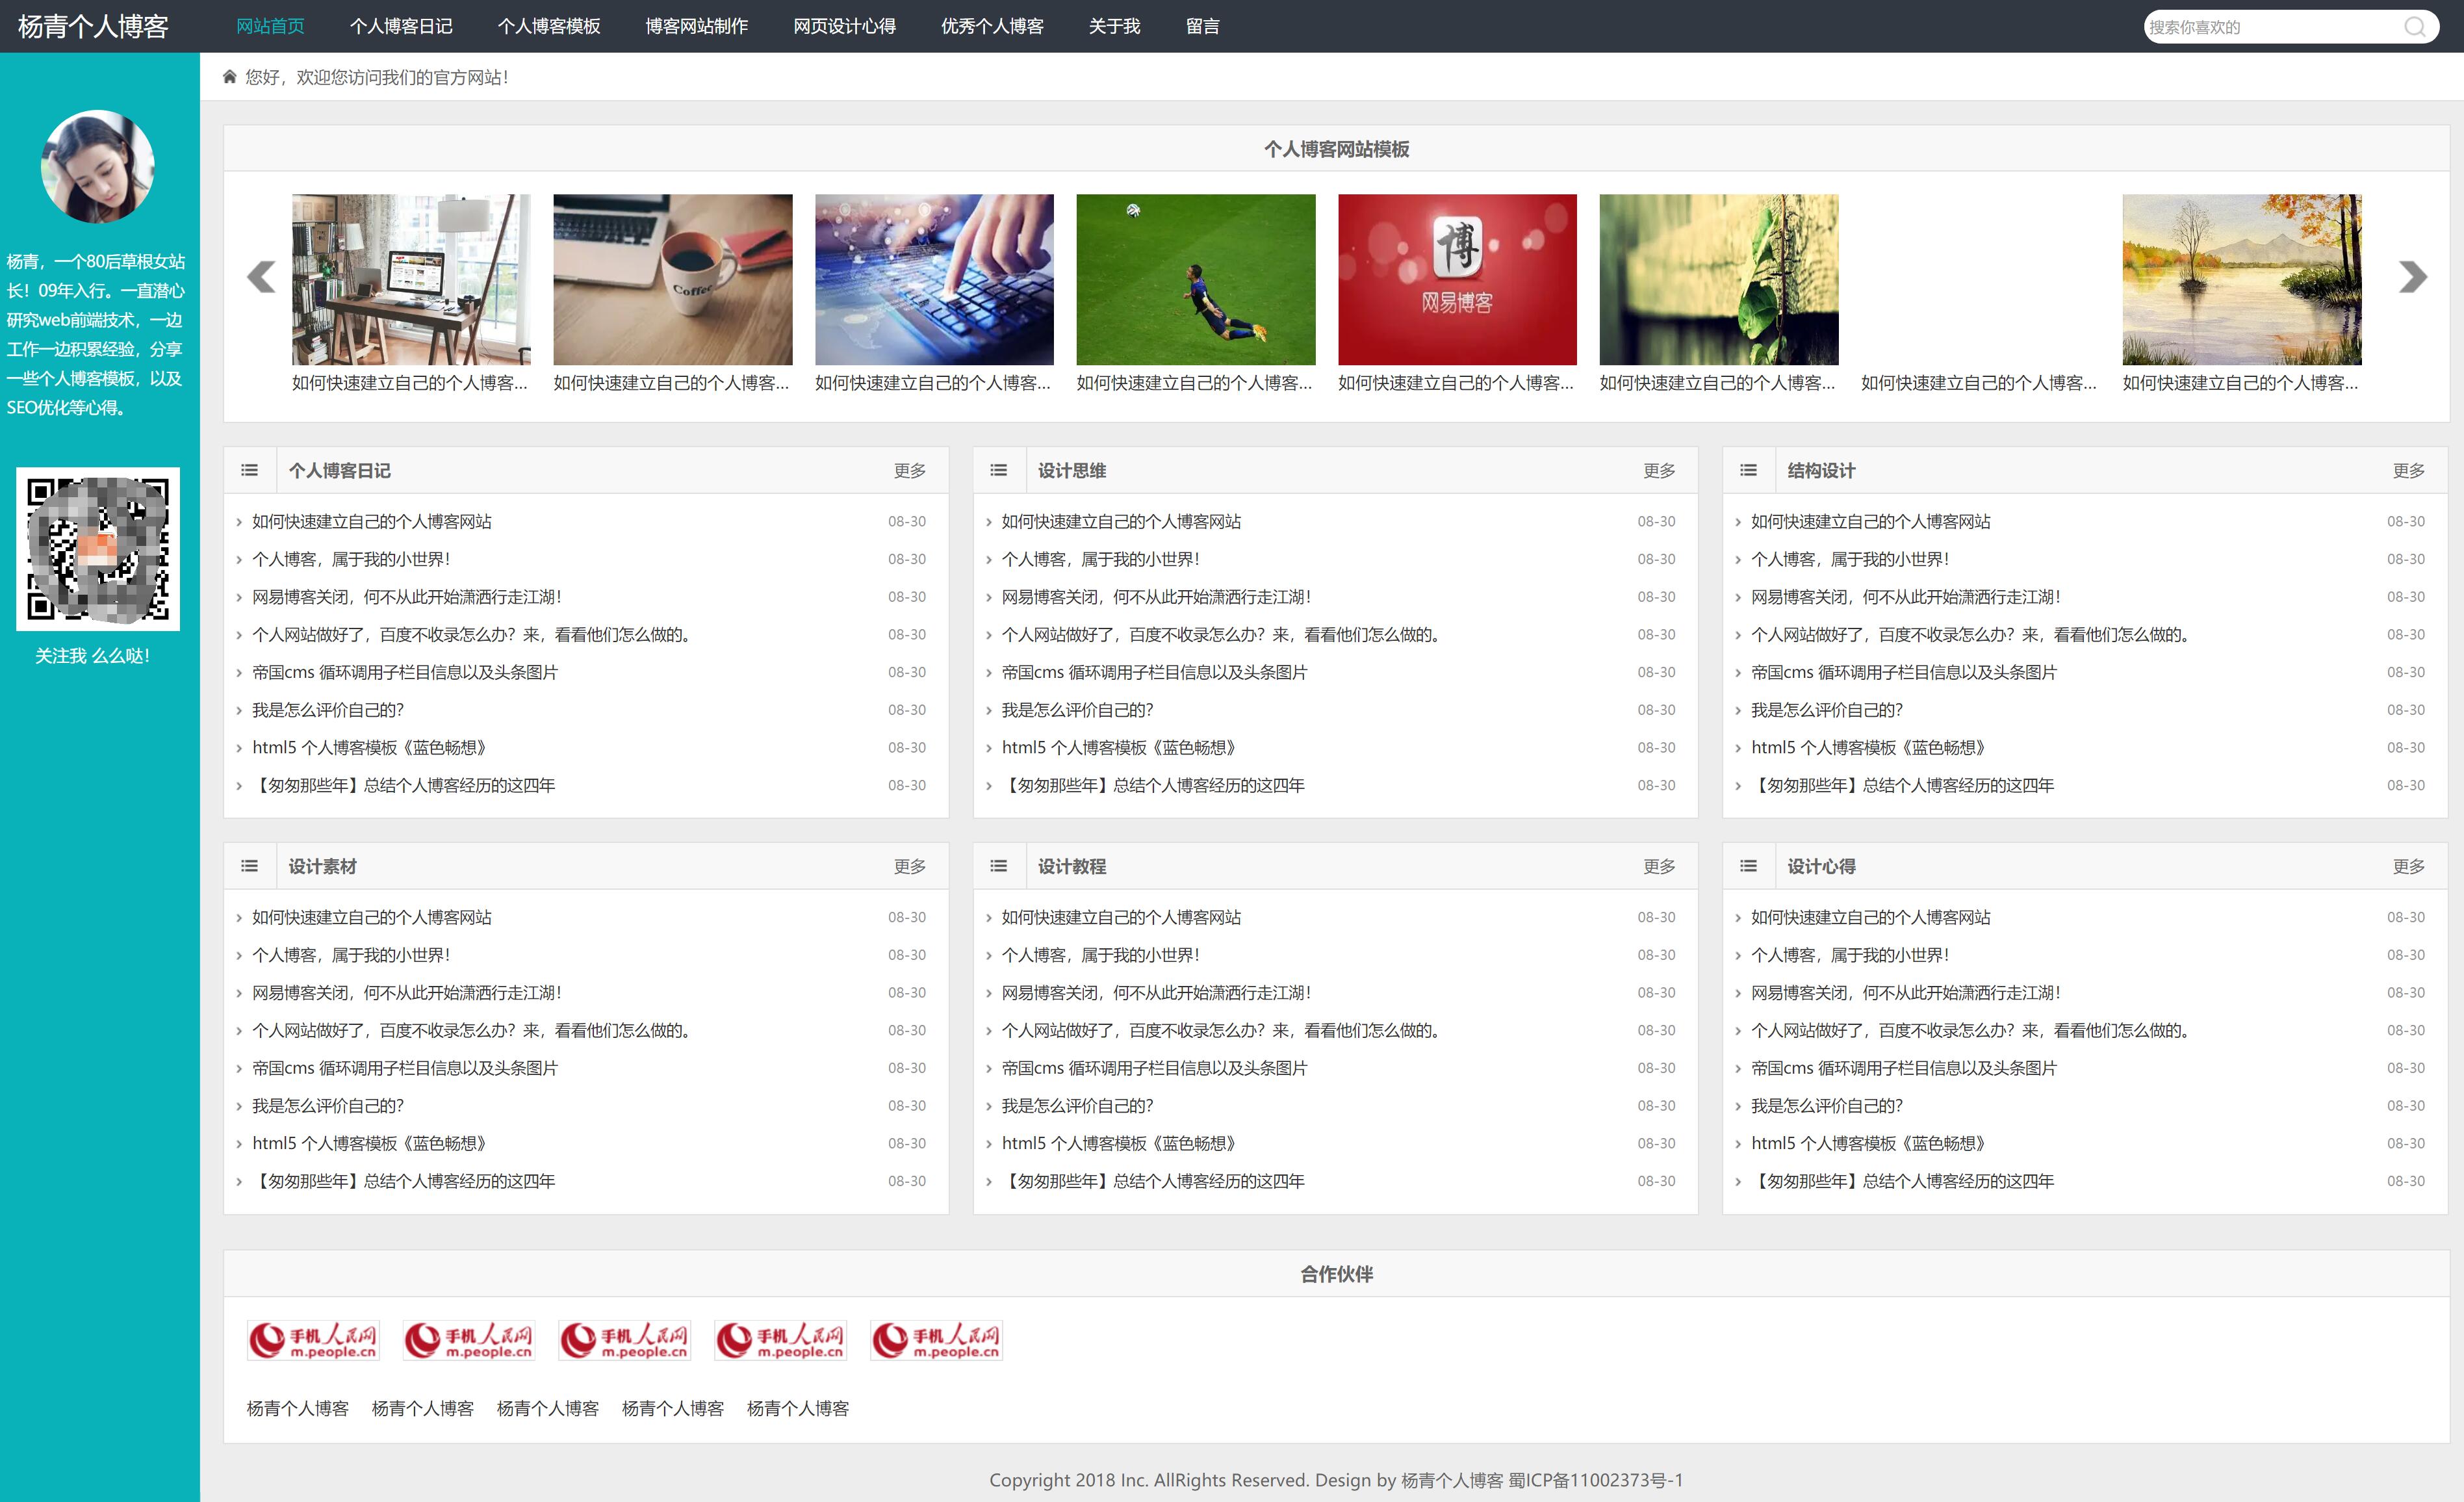Click list icon beside 个人博客日记 heading
The height and width of the screenshot is (1502, 2464).
[x=250, y=470]
